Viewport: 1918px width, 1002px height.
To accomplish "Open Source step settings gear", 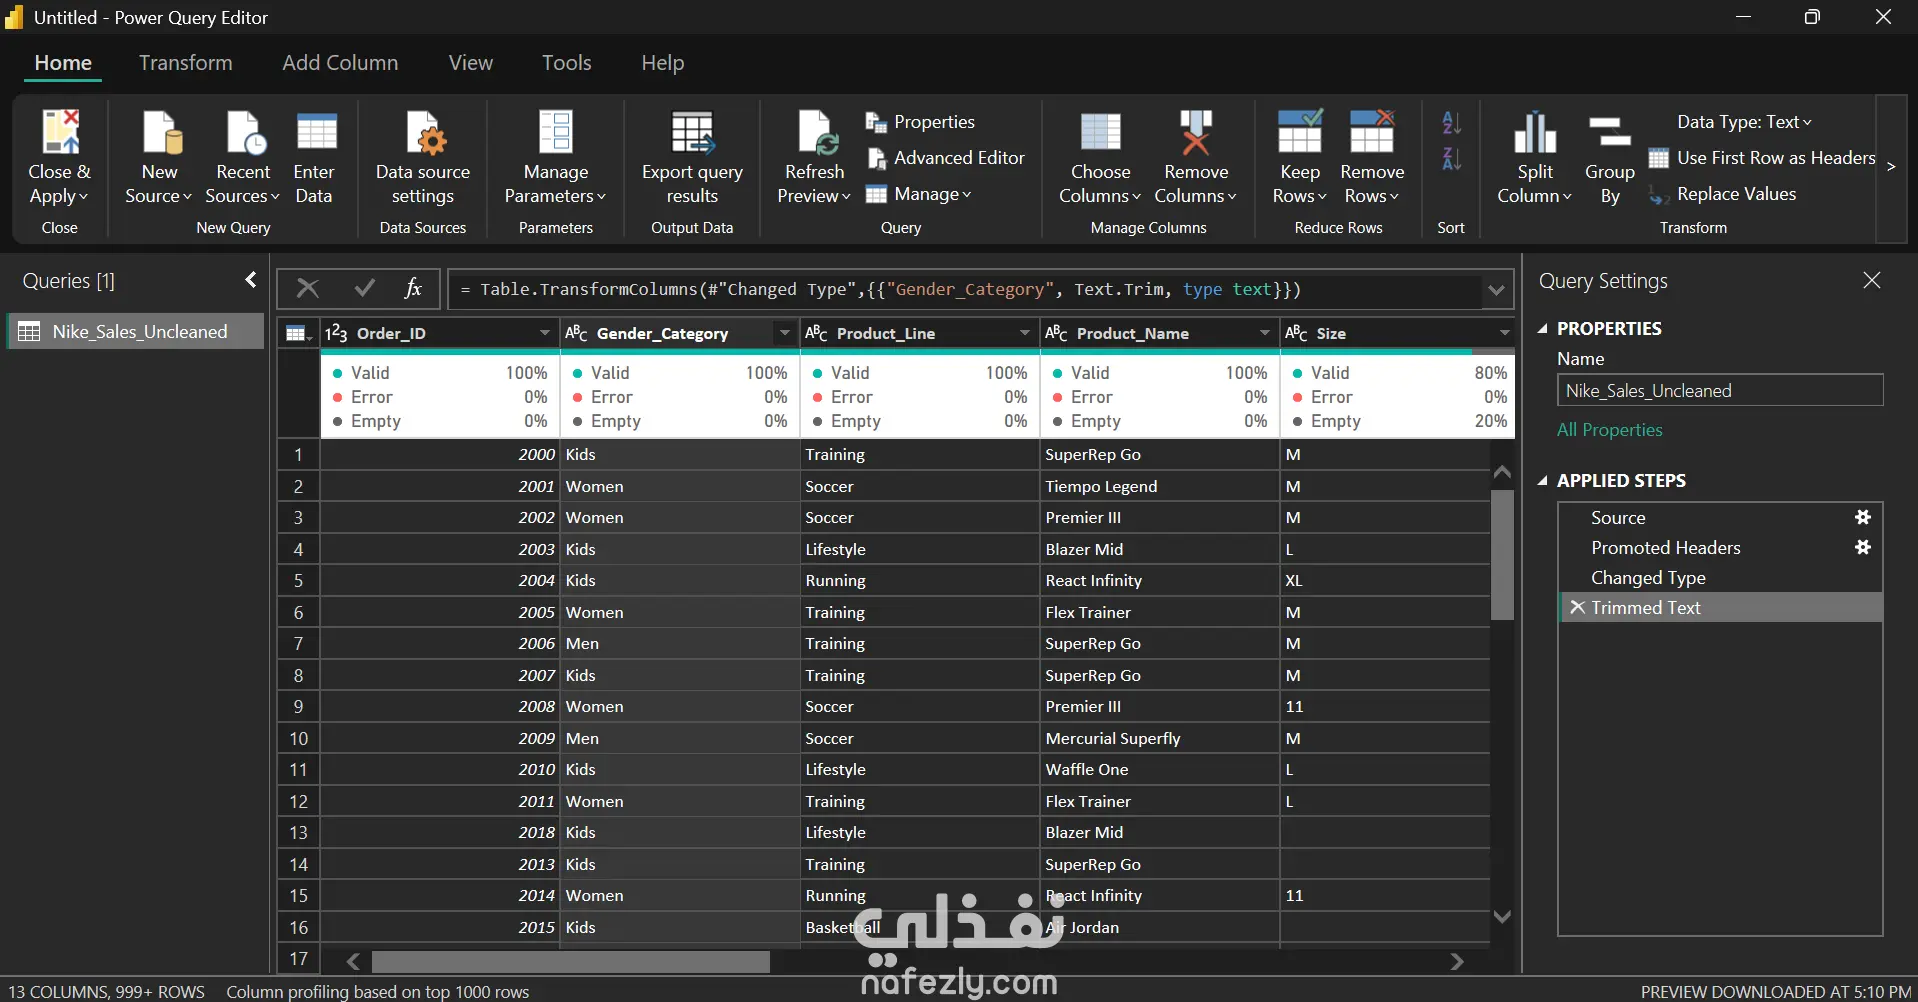I will [1863, 517].
